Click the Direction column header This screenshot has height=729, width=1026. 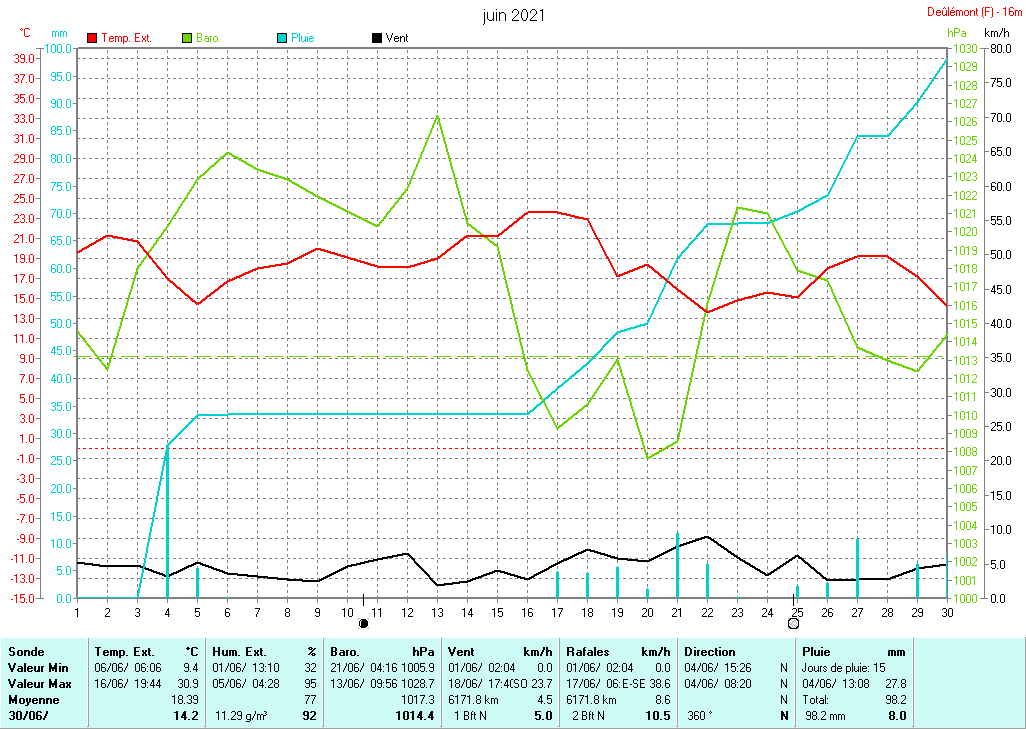709,651
